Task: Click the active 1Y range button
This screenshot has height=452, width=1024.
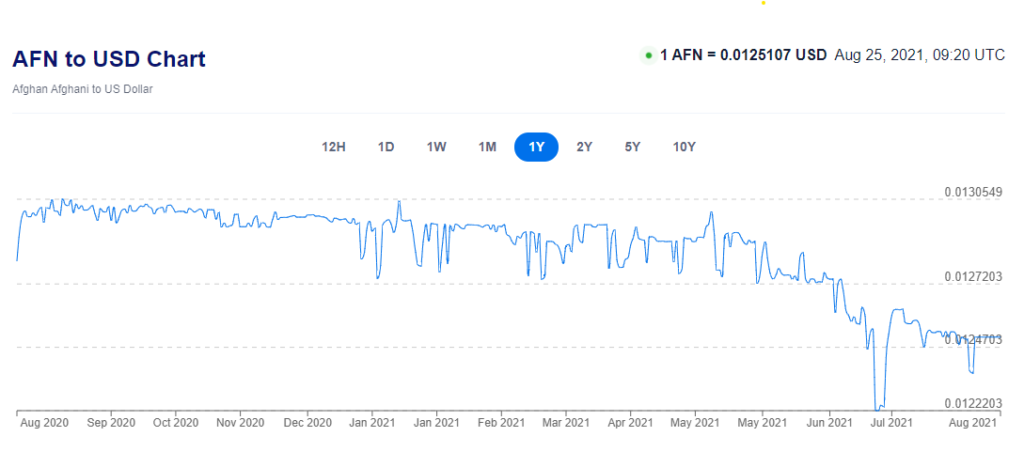Action: tap(536, 147)
